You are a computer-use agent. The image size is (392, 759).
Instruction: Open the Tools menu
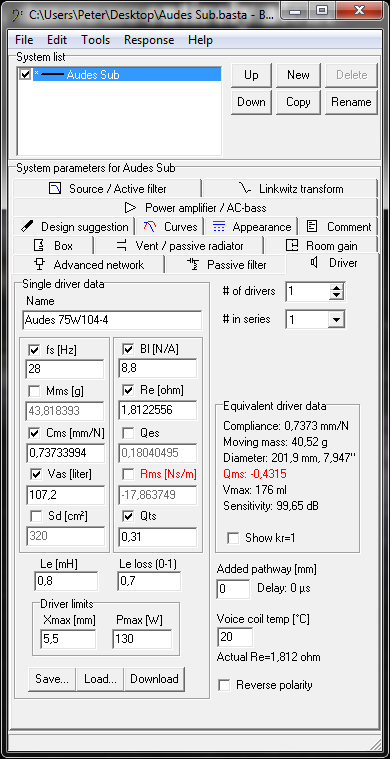point(95,40)
